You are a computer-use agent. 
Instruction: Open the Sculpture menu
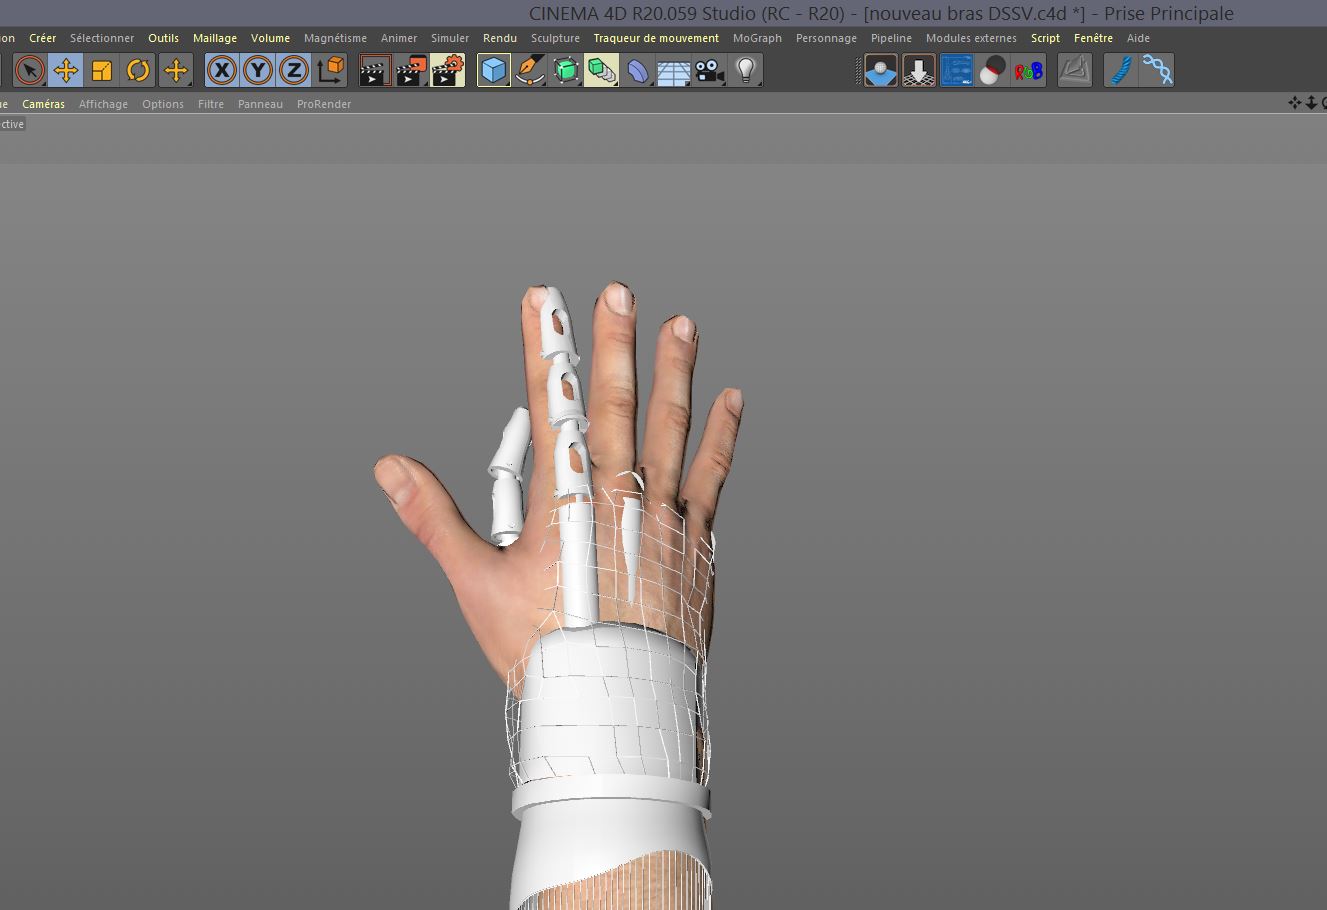(x=555, y=38)
